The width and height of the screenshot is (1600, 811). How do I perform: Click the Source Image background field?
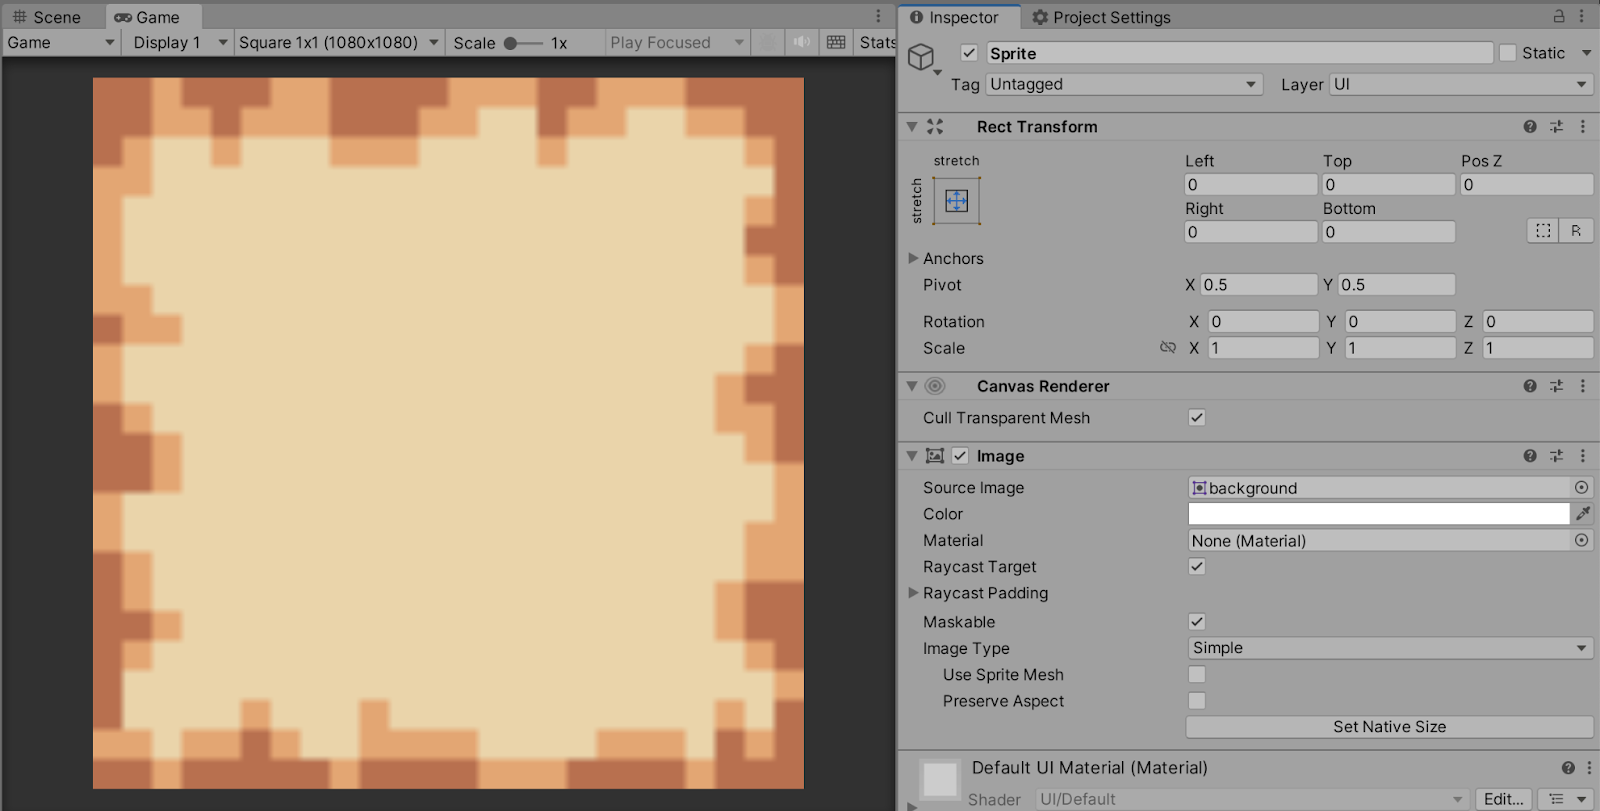pos(1379,488)
